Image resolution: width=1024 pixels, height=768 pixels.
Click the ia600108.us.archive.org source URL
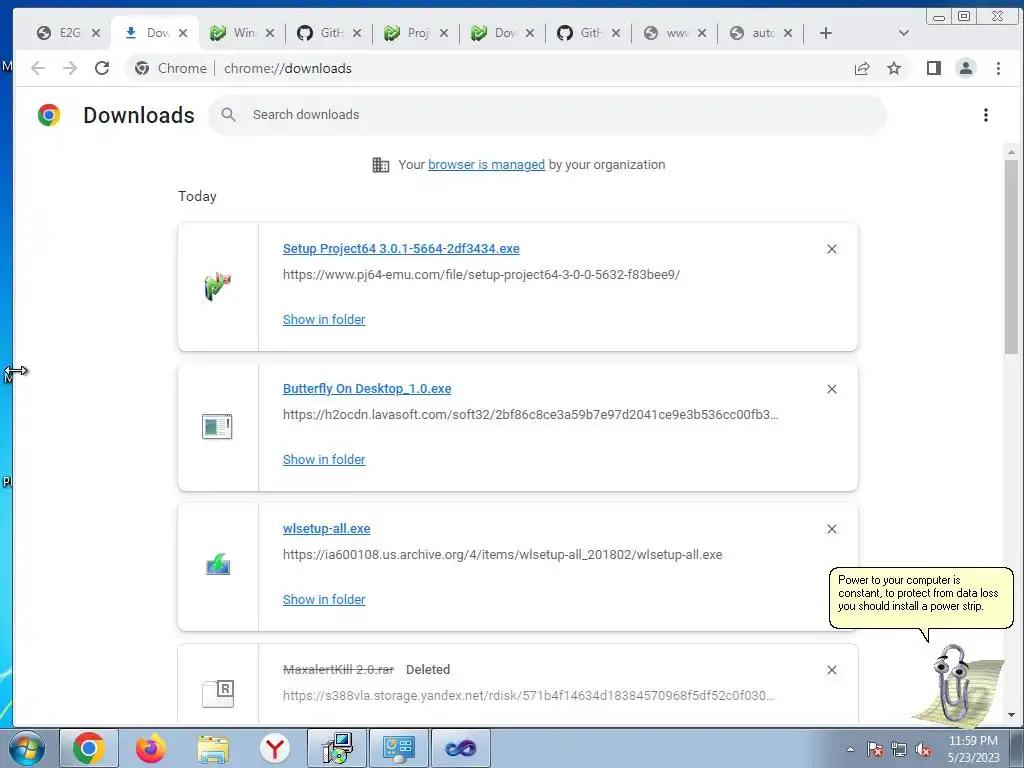coord(502,554)
